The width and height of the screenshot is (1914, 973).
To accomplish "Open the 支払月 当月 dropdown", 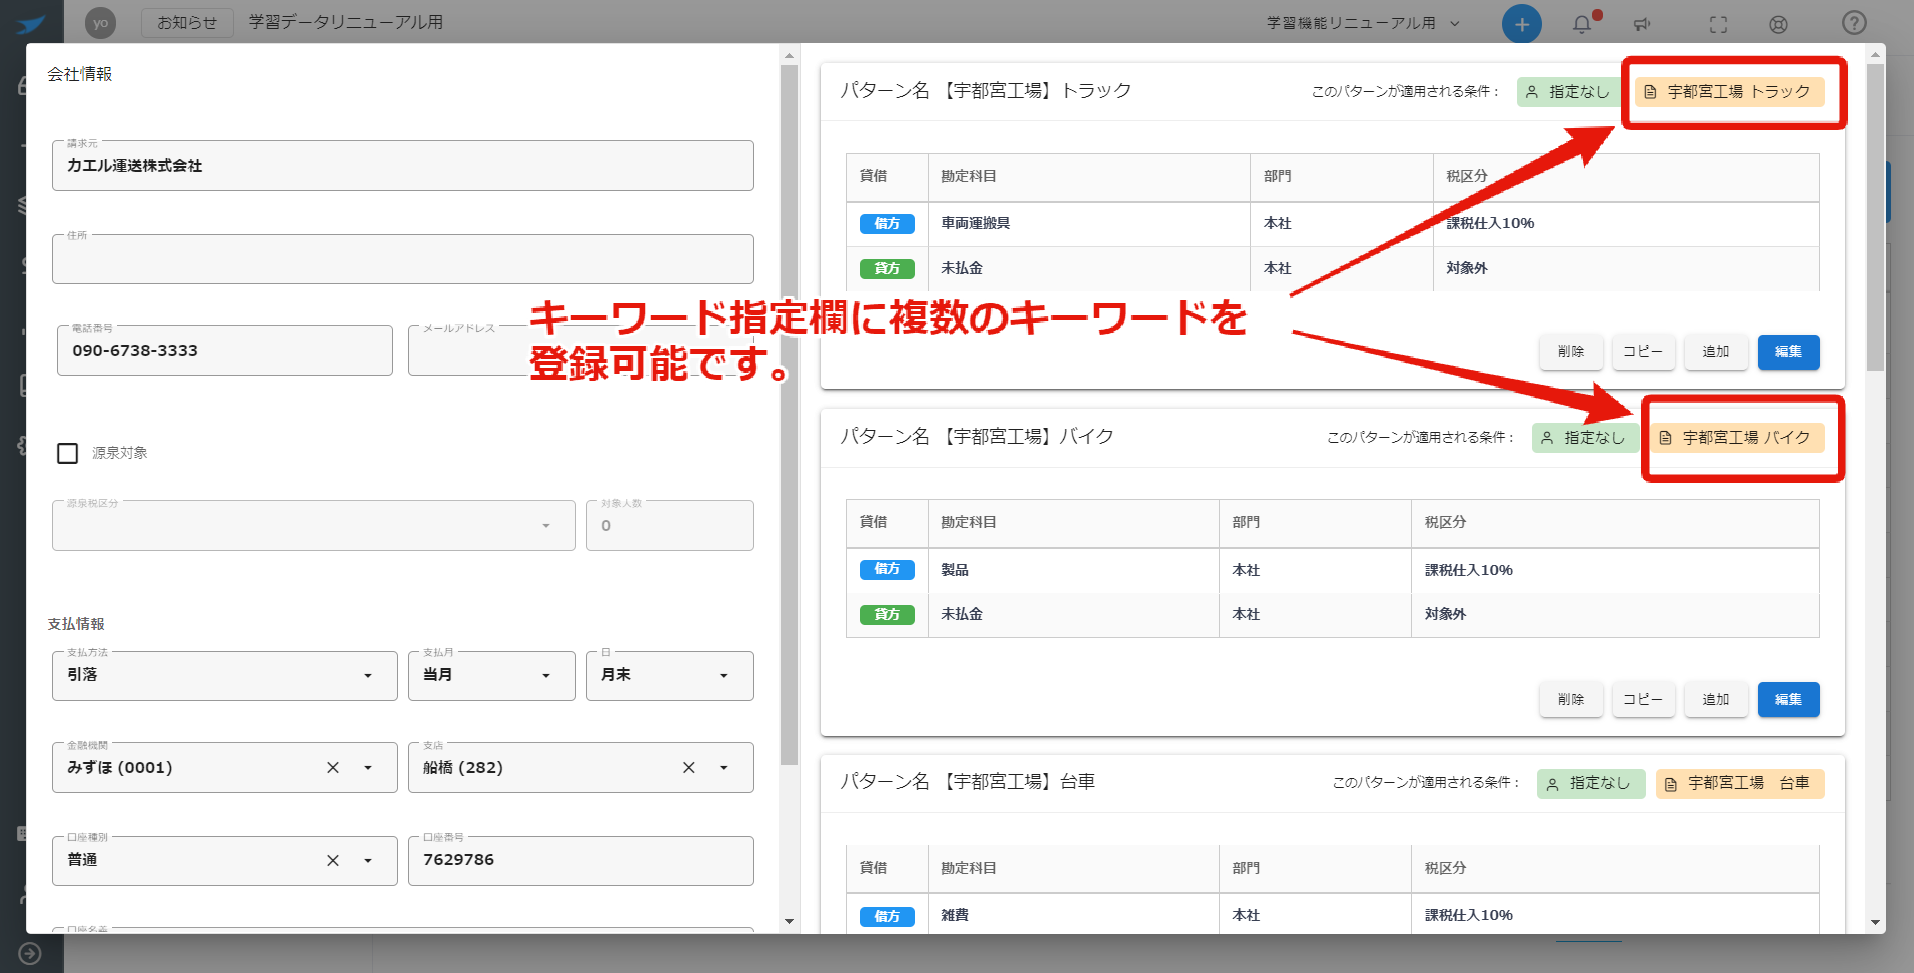I will 491,675.
